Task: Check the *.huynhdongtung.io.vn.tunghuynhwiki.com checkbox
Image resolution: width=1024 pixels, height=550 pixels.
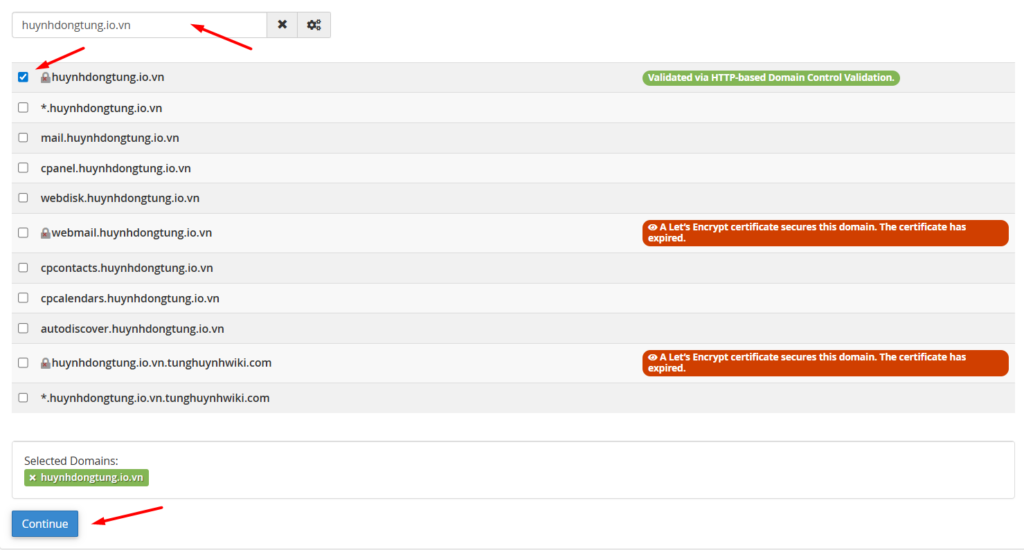Action: coord(23,398)
